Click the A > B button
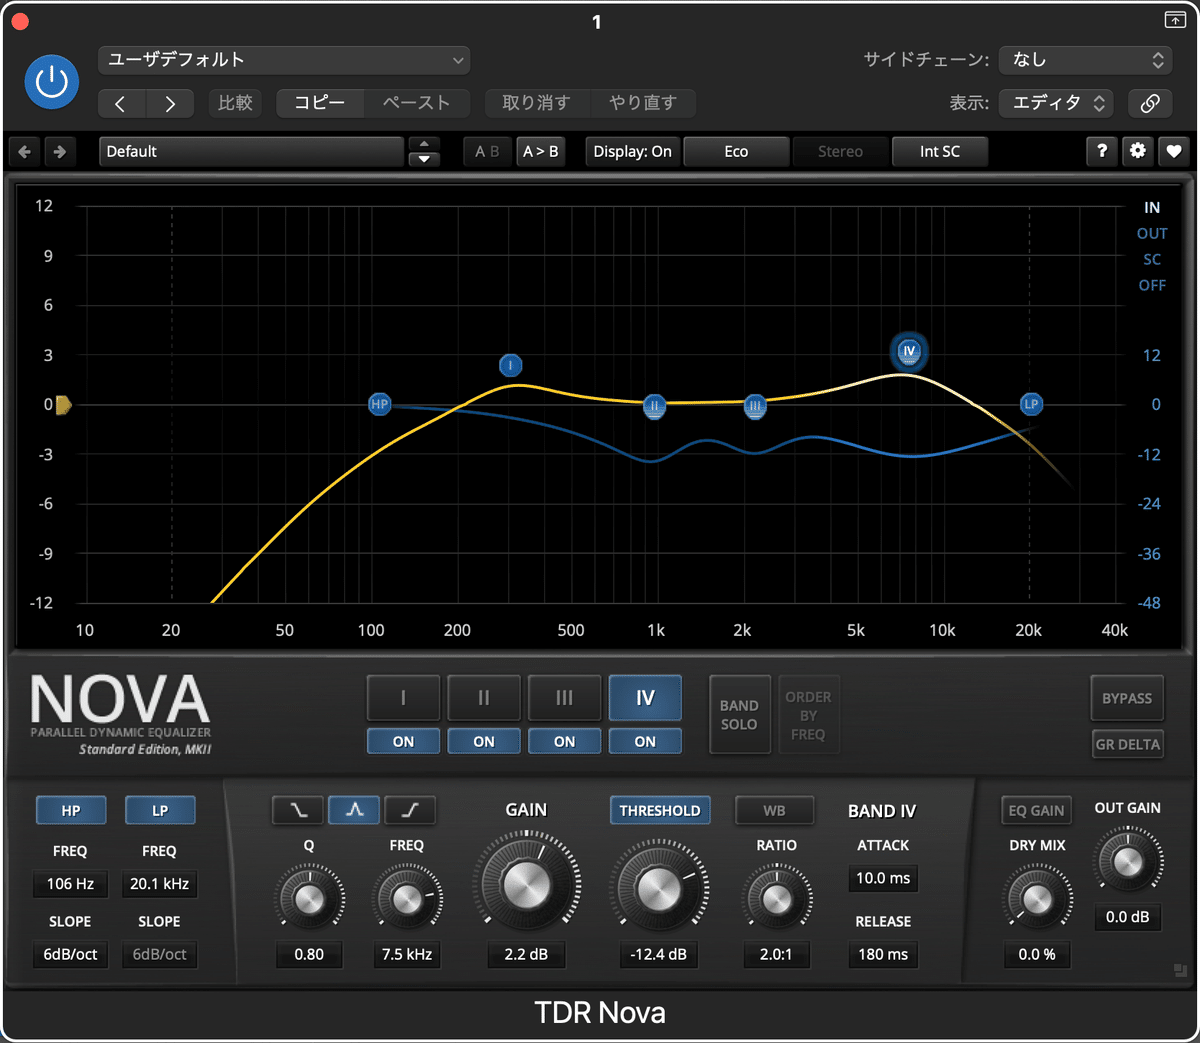1200x1043 pixels. pyautogui.click(x=541, y=151)
